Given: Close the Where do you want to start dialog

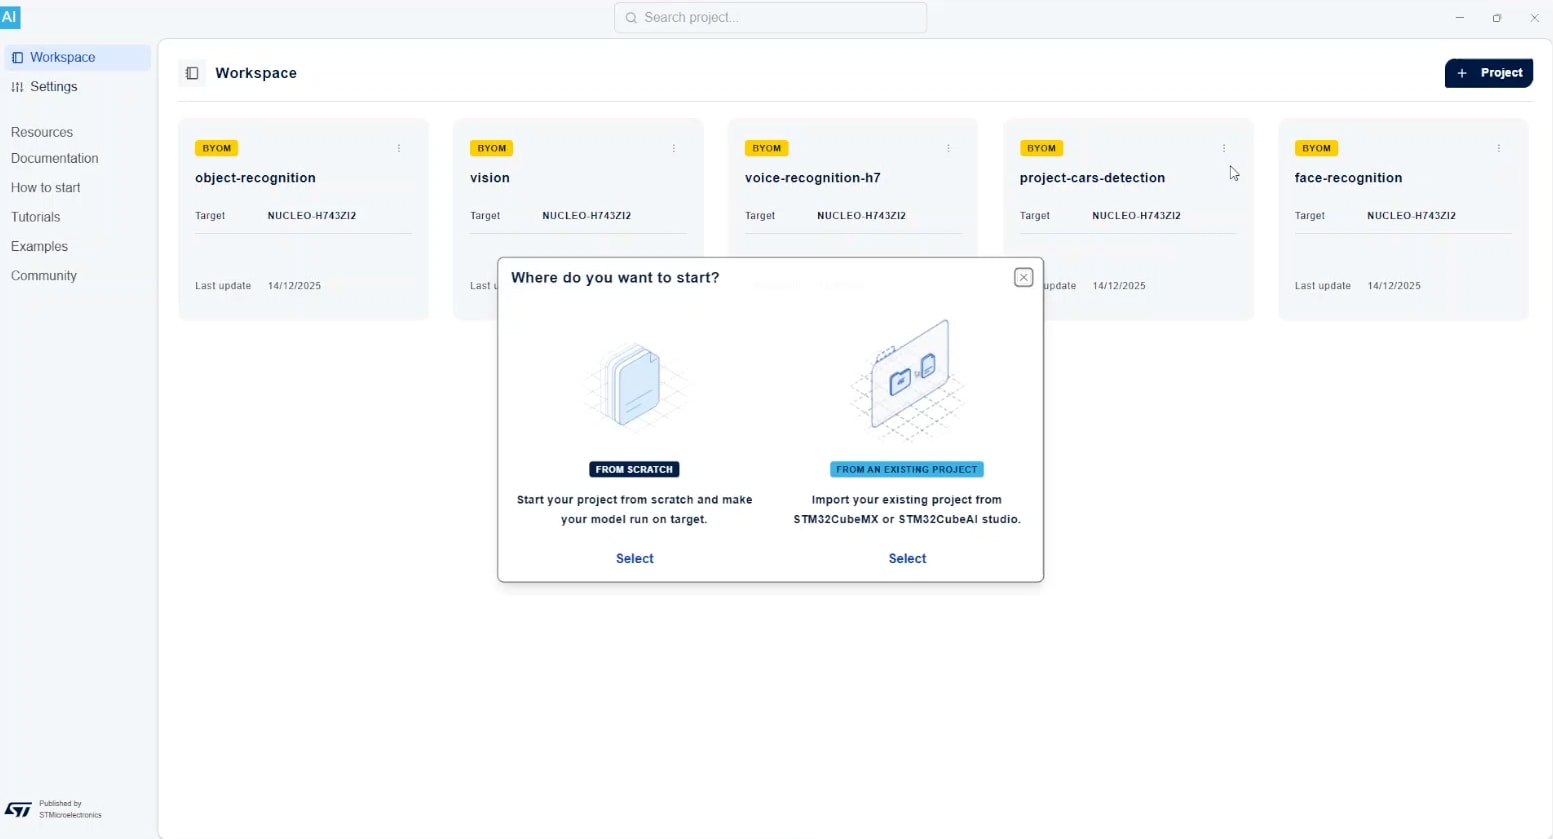Looking at the screenshot, I should (x=1023, y=277).
